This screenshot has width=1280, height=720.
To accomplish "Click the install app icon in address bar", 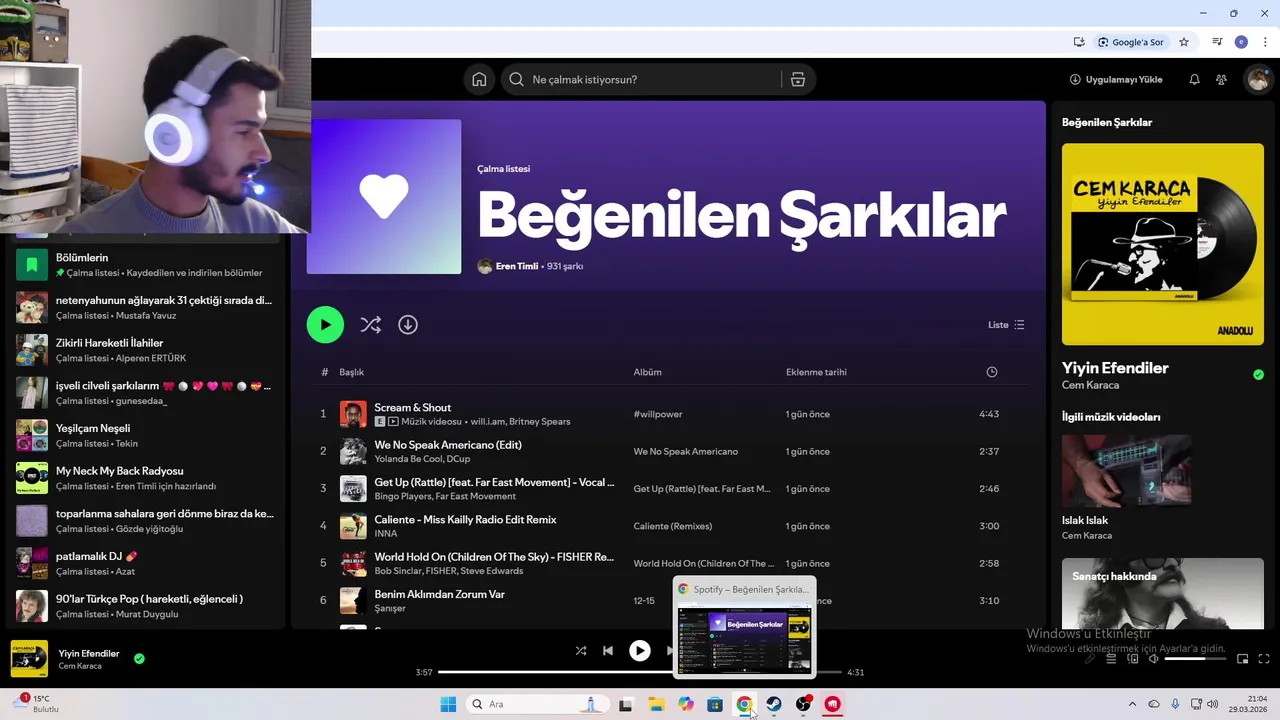I will click(1079, 42).
